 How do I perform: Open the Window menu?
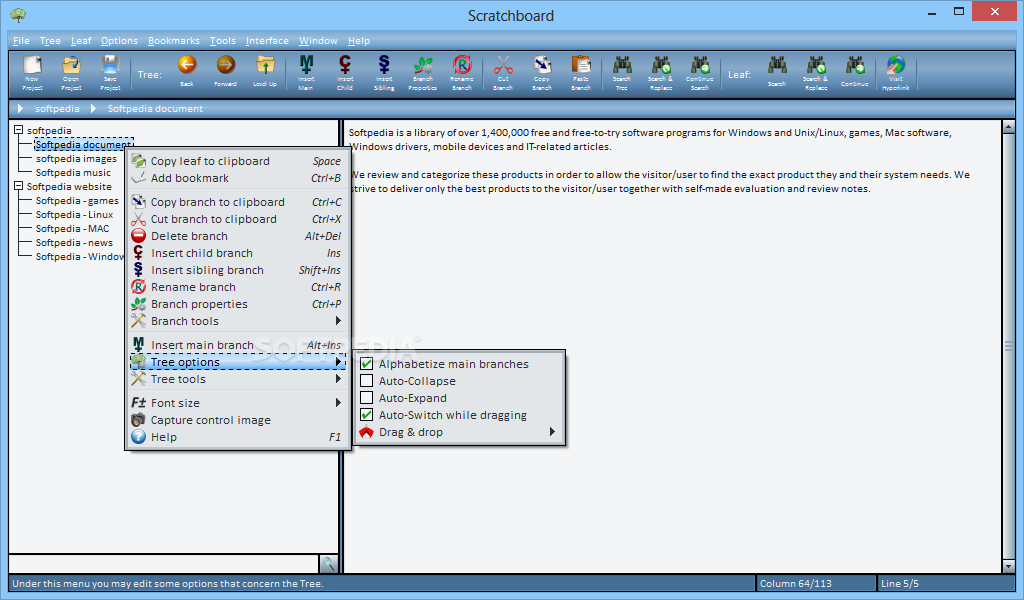[318, 40]
